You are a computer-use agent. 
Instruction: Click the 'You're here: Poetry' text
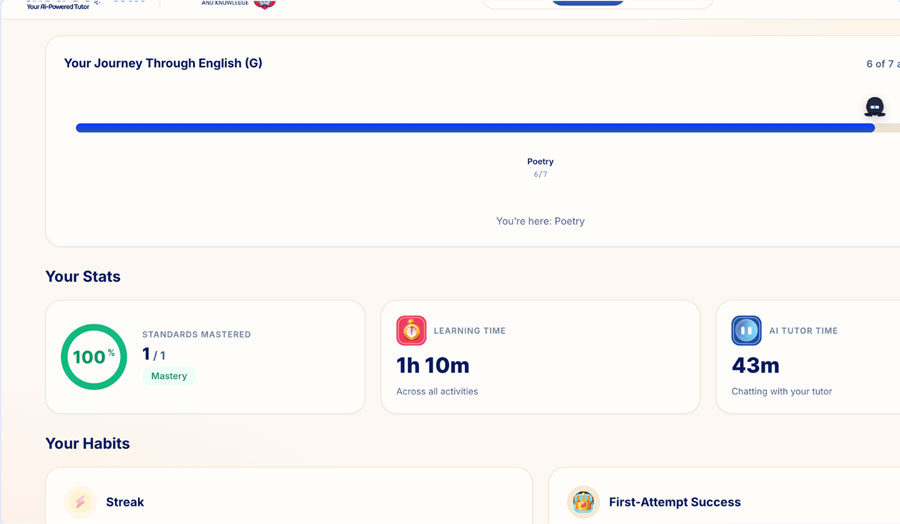(540, 221)
